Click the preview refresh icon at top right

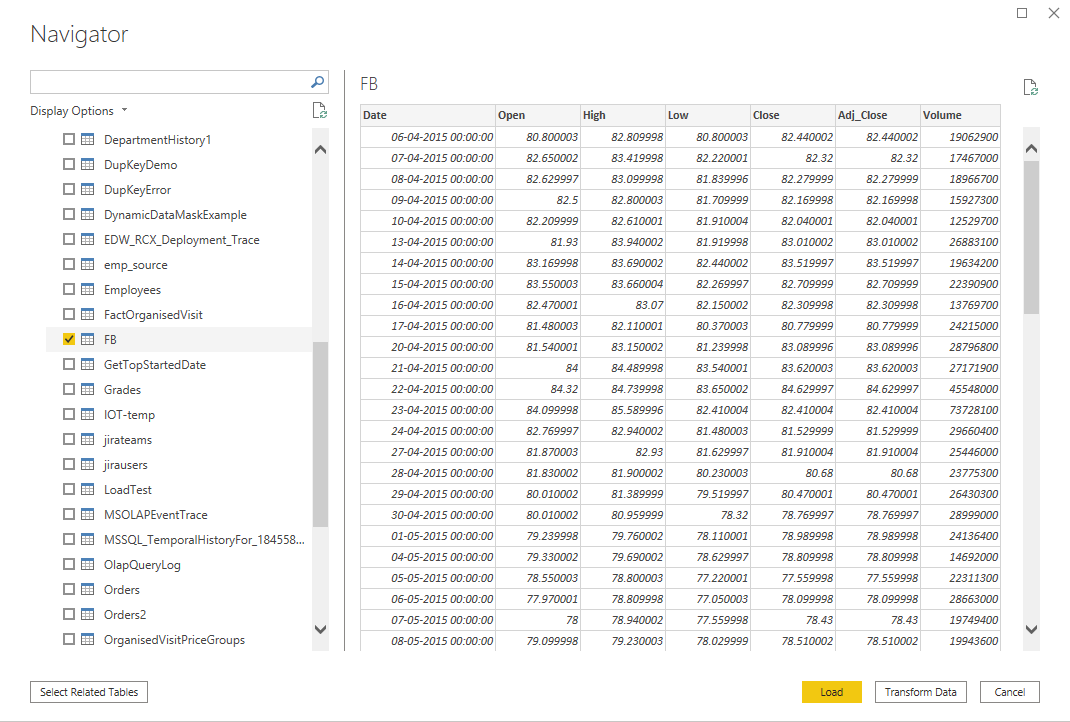1030,87
